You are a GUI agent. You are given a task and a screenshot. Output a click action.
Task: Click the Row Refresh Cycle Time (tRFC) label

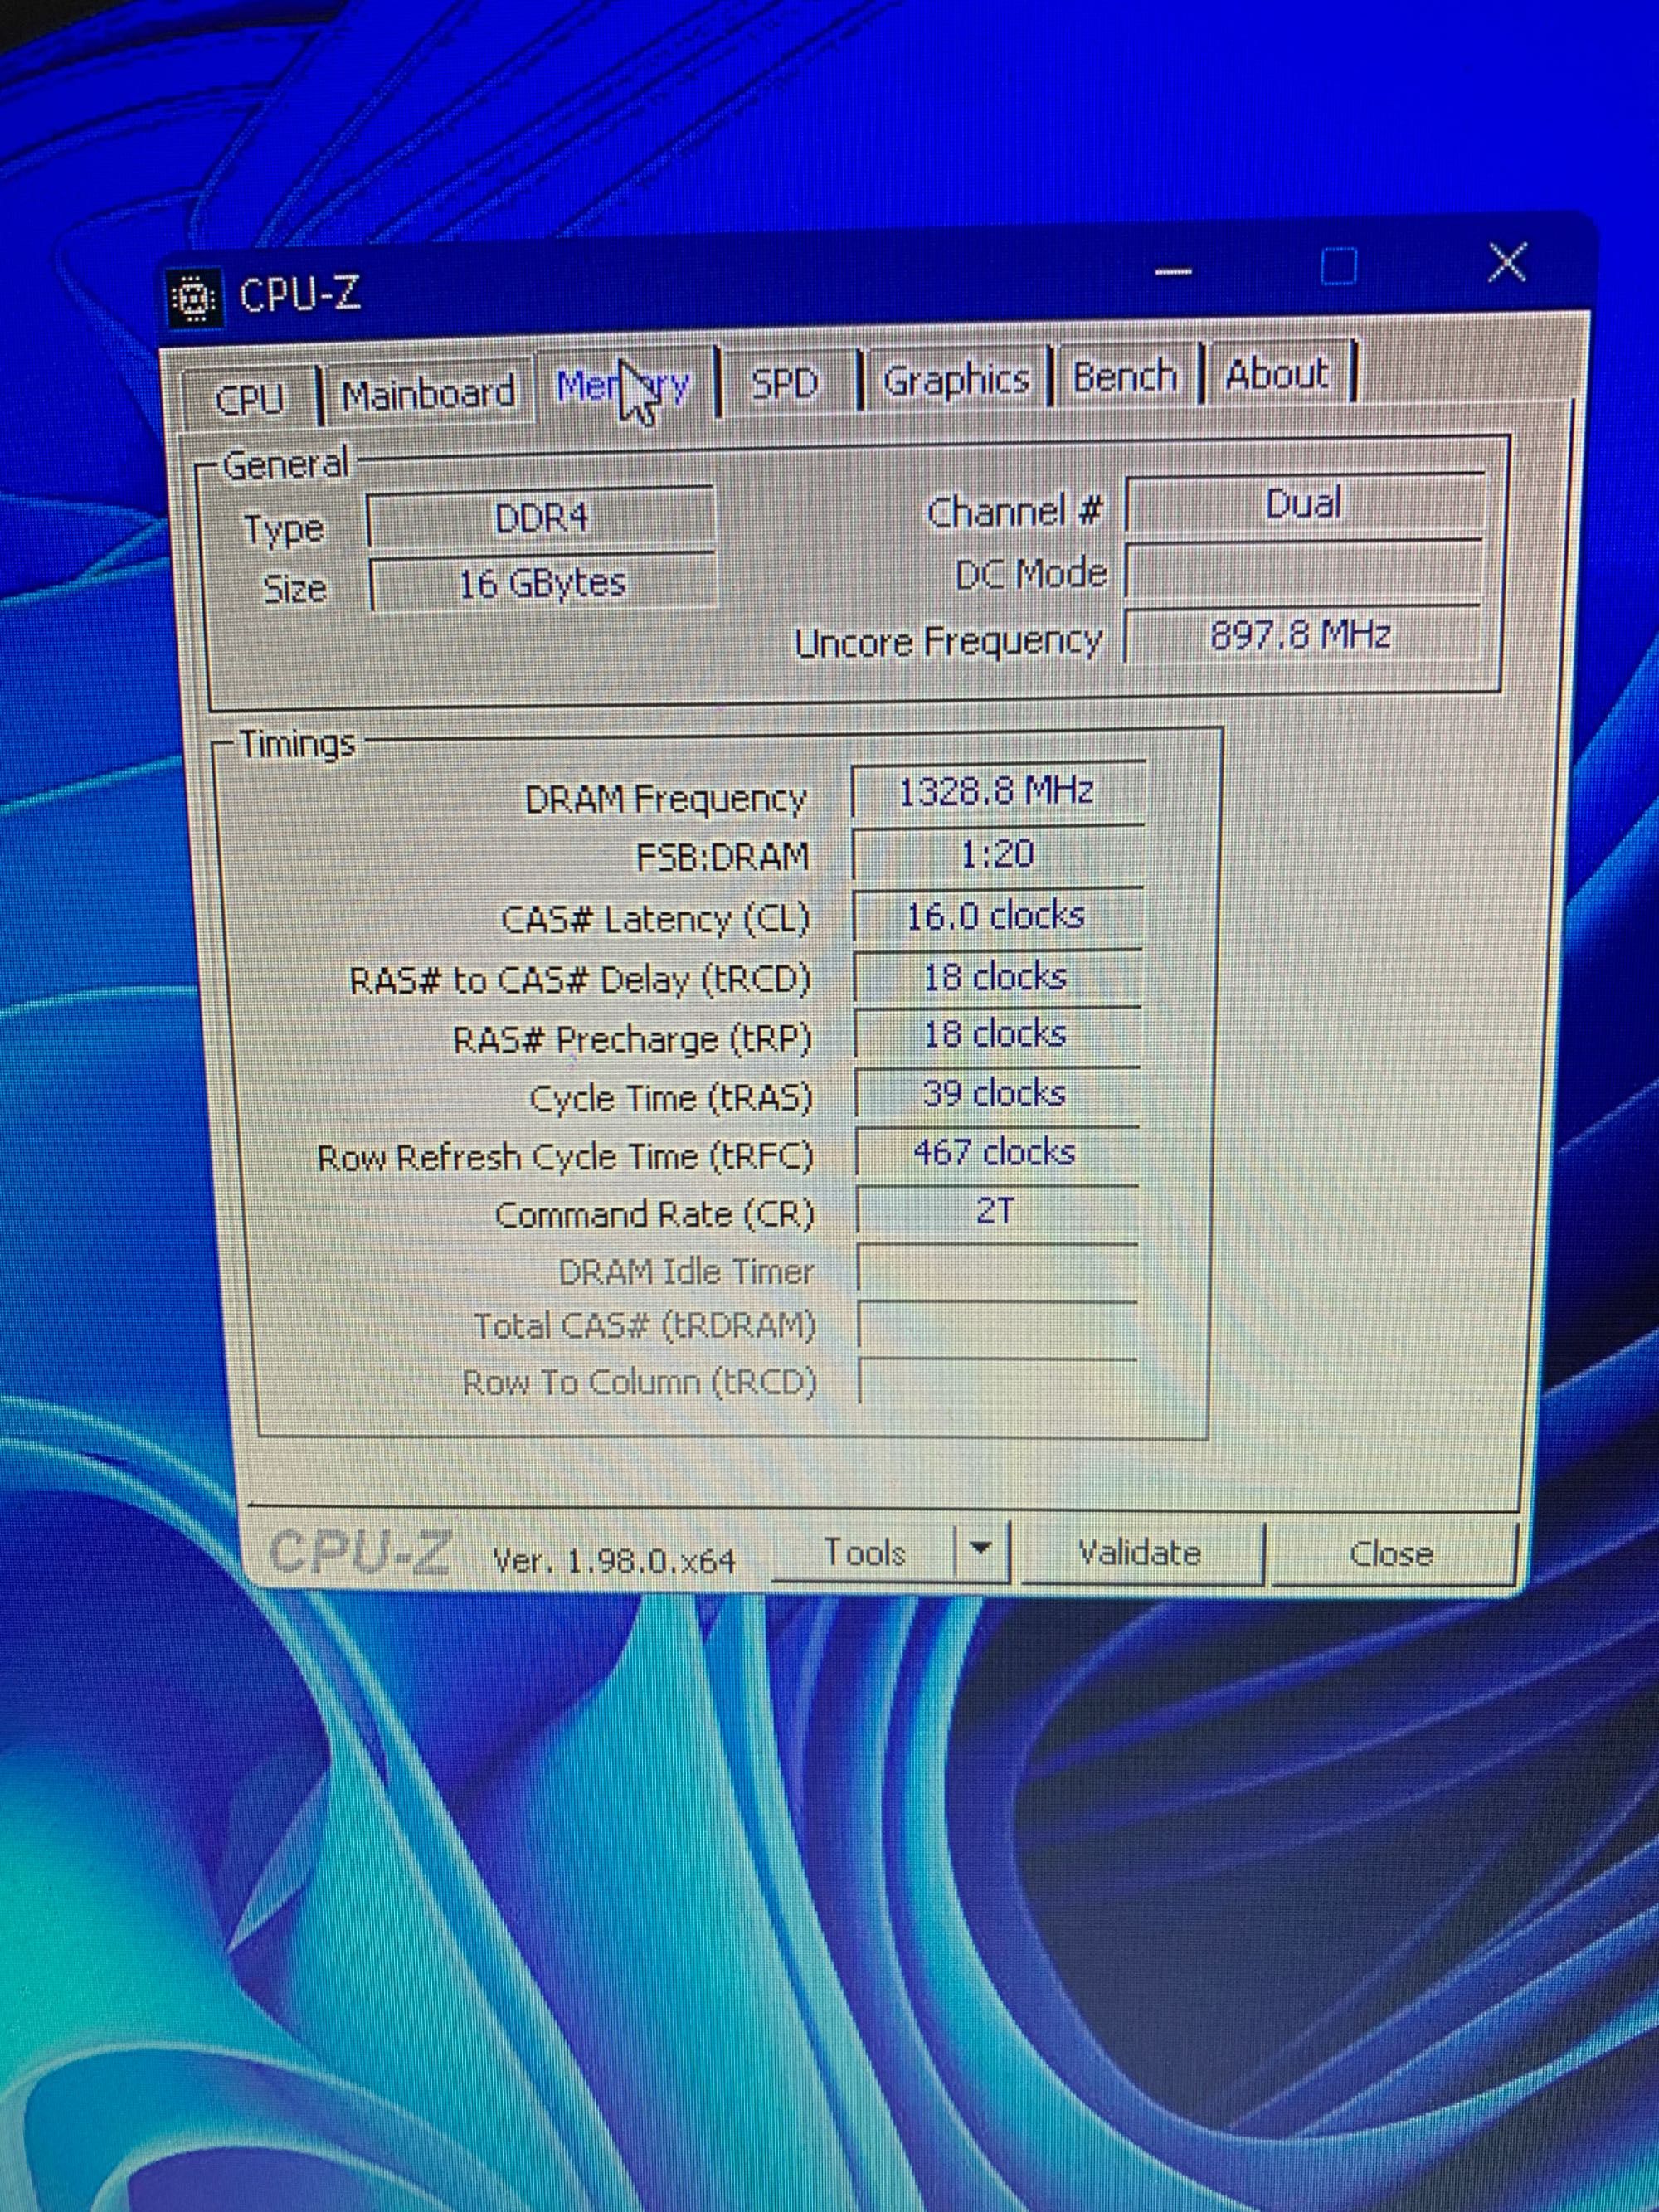(x=565, y=1158)
